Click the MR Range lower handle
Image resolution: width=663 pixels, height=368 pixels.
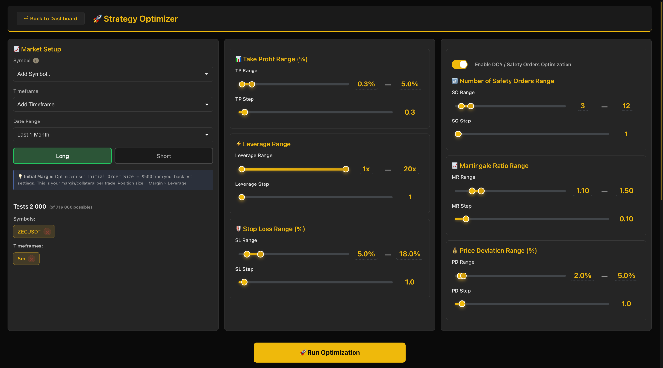pyautogui.click(x=472, y=191)
